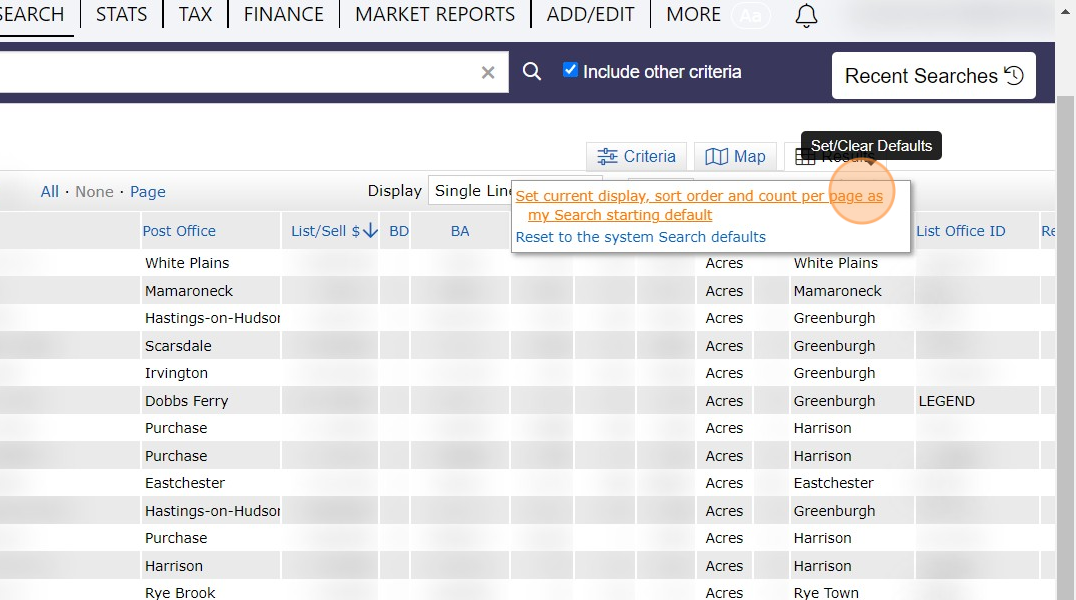Uncheck Include other criteria checkbox
The height and width of the screenshot is (600, 1076).
570,69
